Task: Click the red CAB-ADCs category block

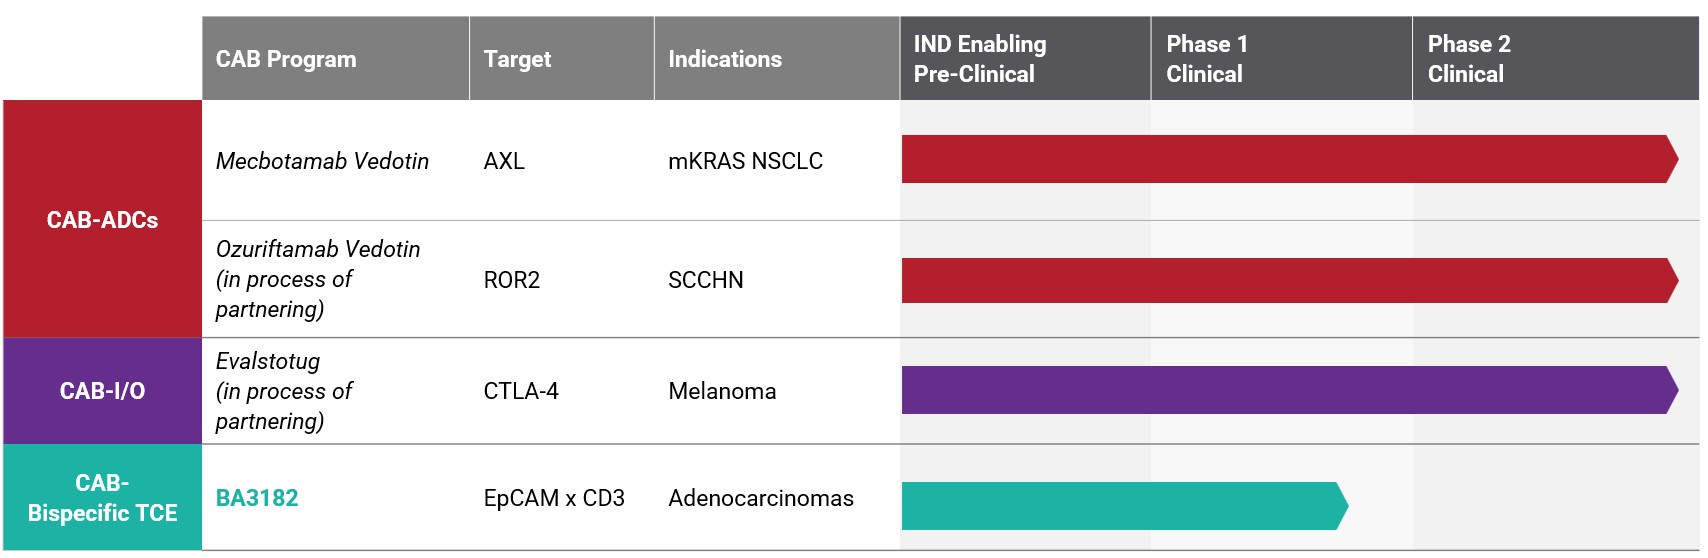Action: (102, 220)
